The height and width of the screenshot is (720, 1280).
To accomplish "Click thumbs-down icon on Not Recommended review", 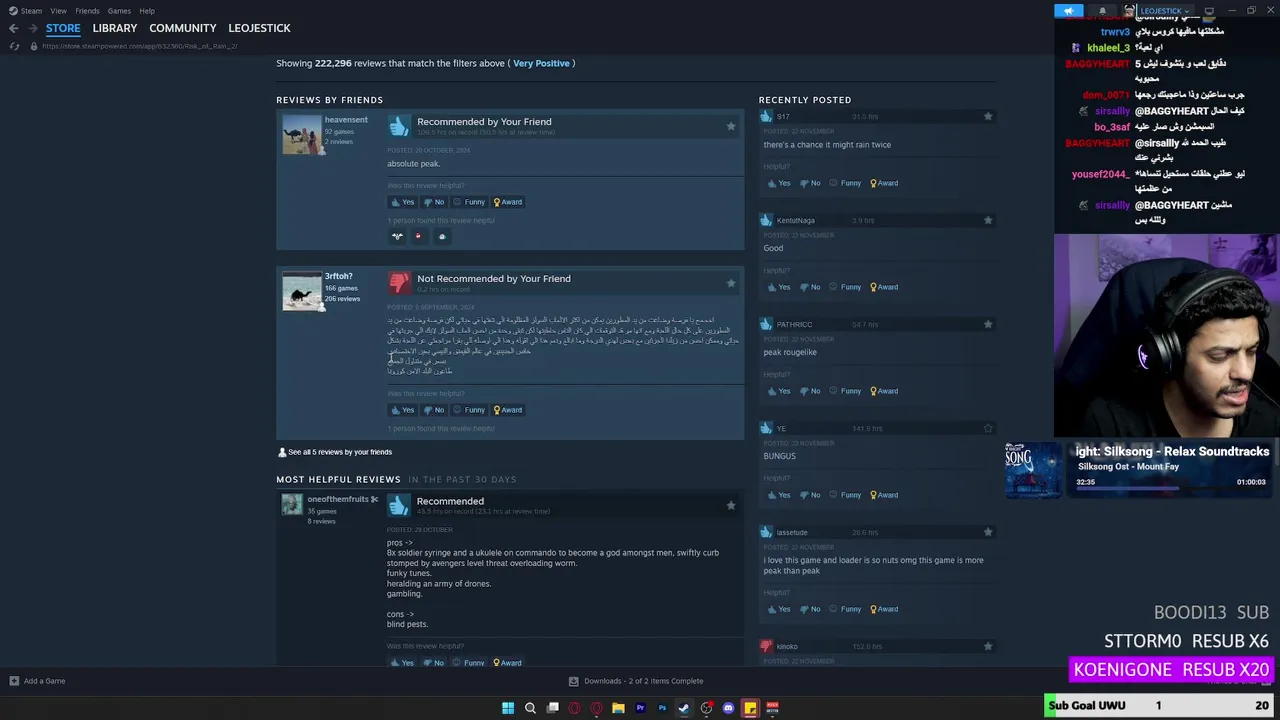I will click(399, 283).
